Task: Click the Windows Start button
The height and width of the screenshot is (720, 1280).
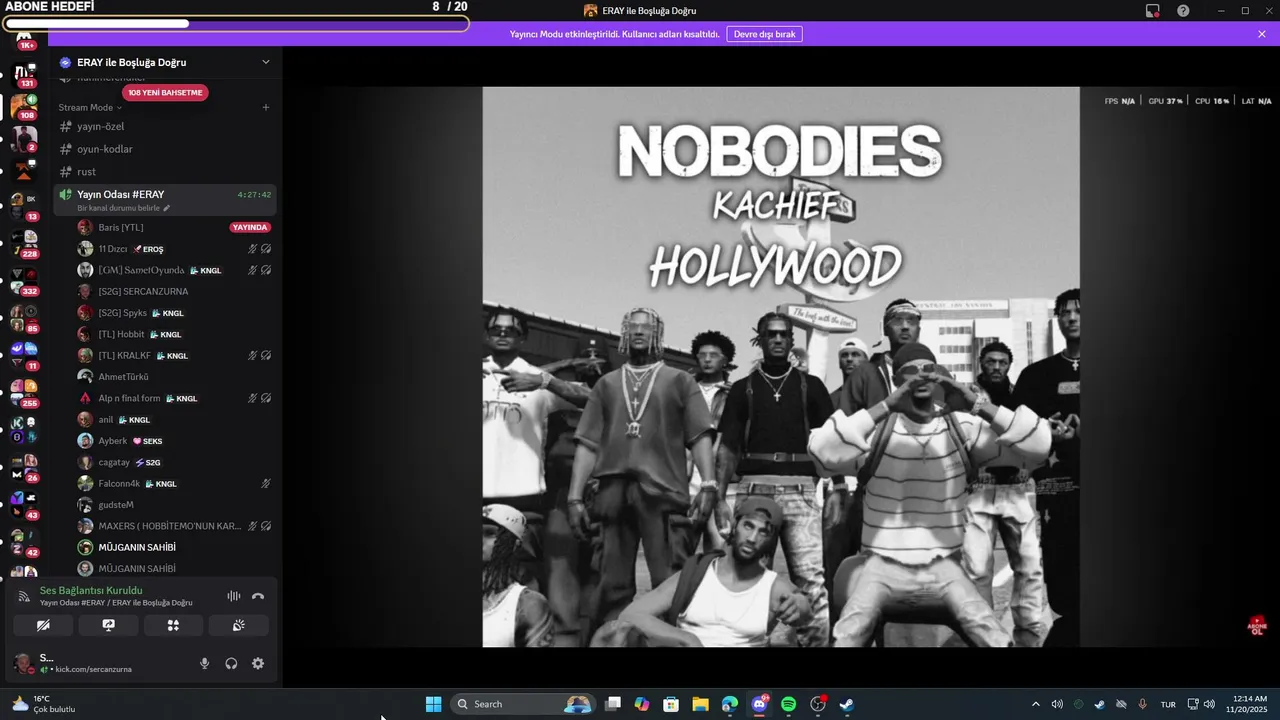Action: point(433,704)
